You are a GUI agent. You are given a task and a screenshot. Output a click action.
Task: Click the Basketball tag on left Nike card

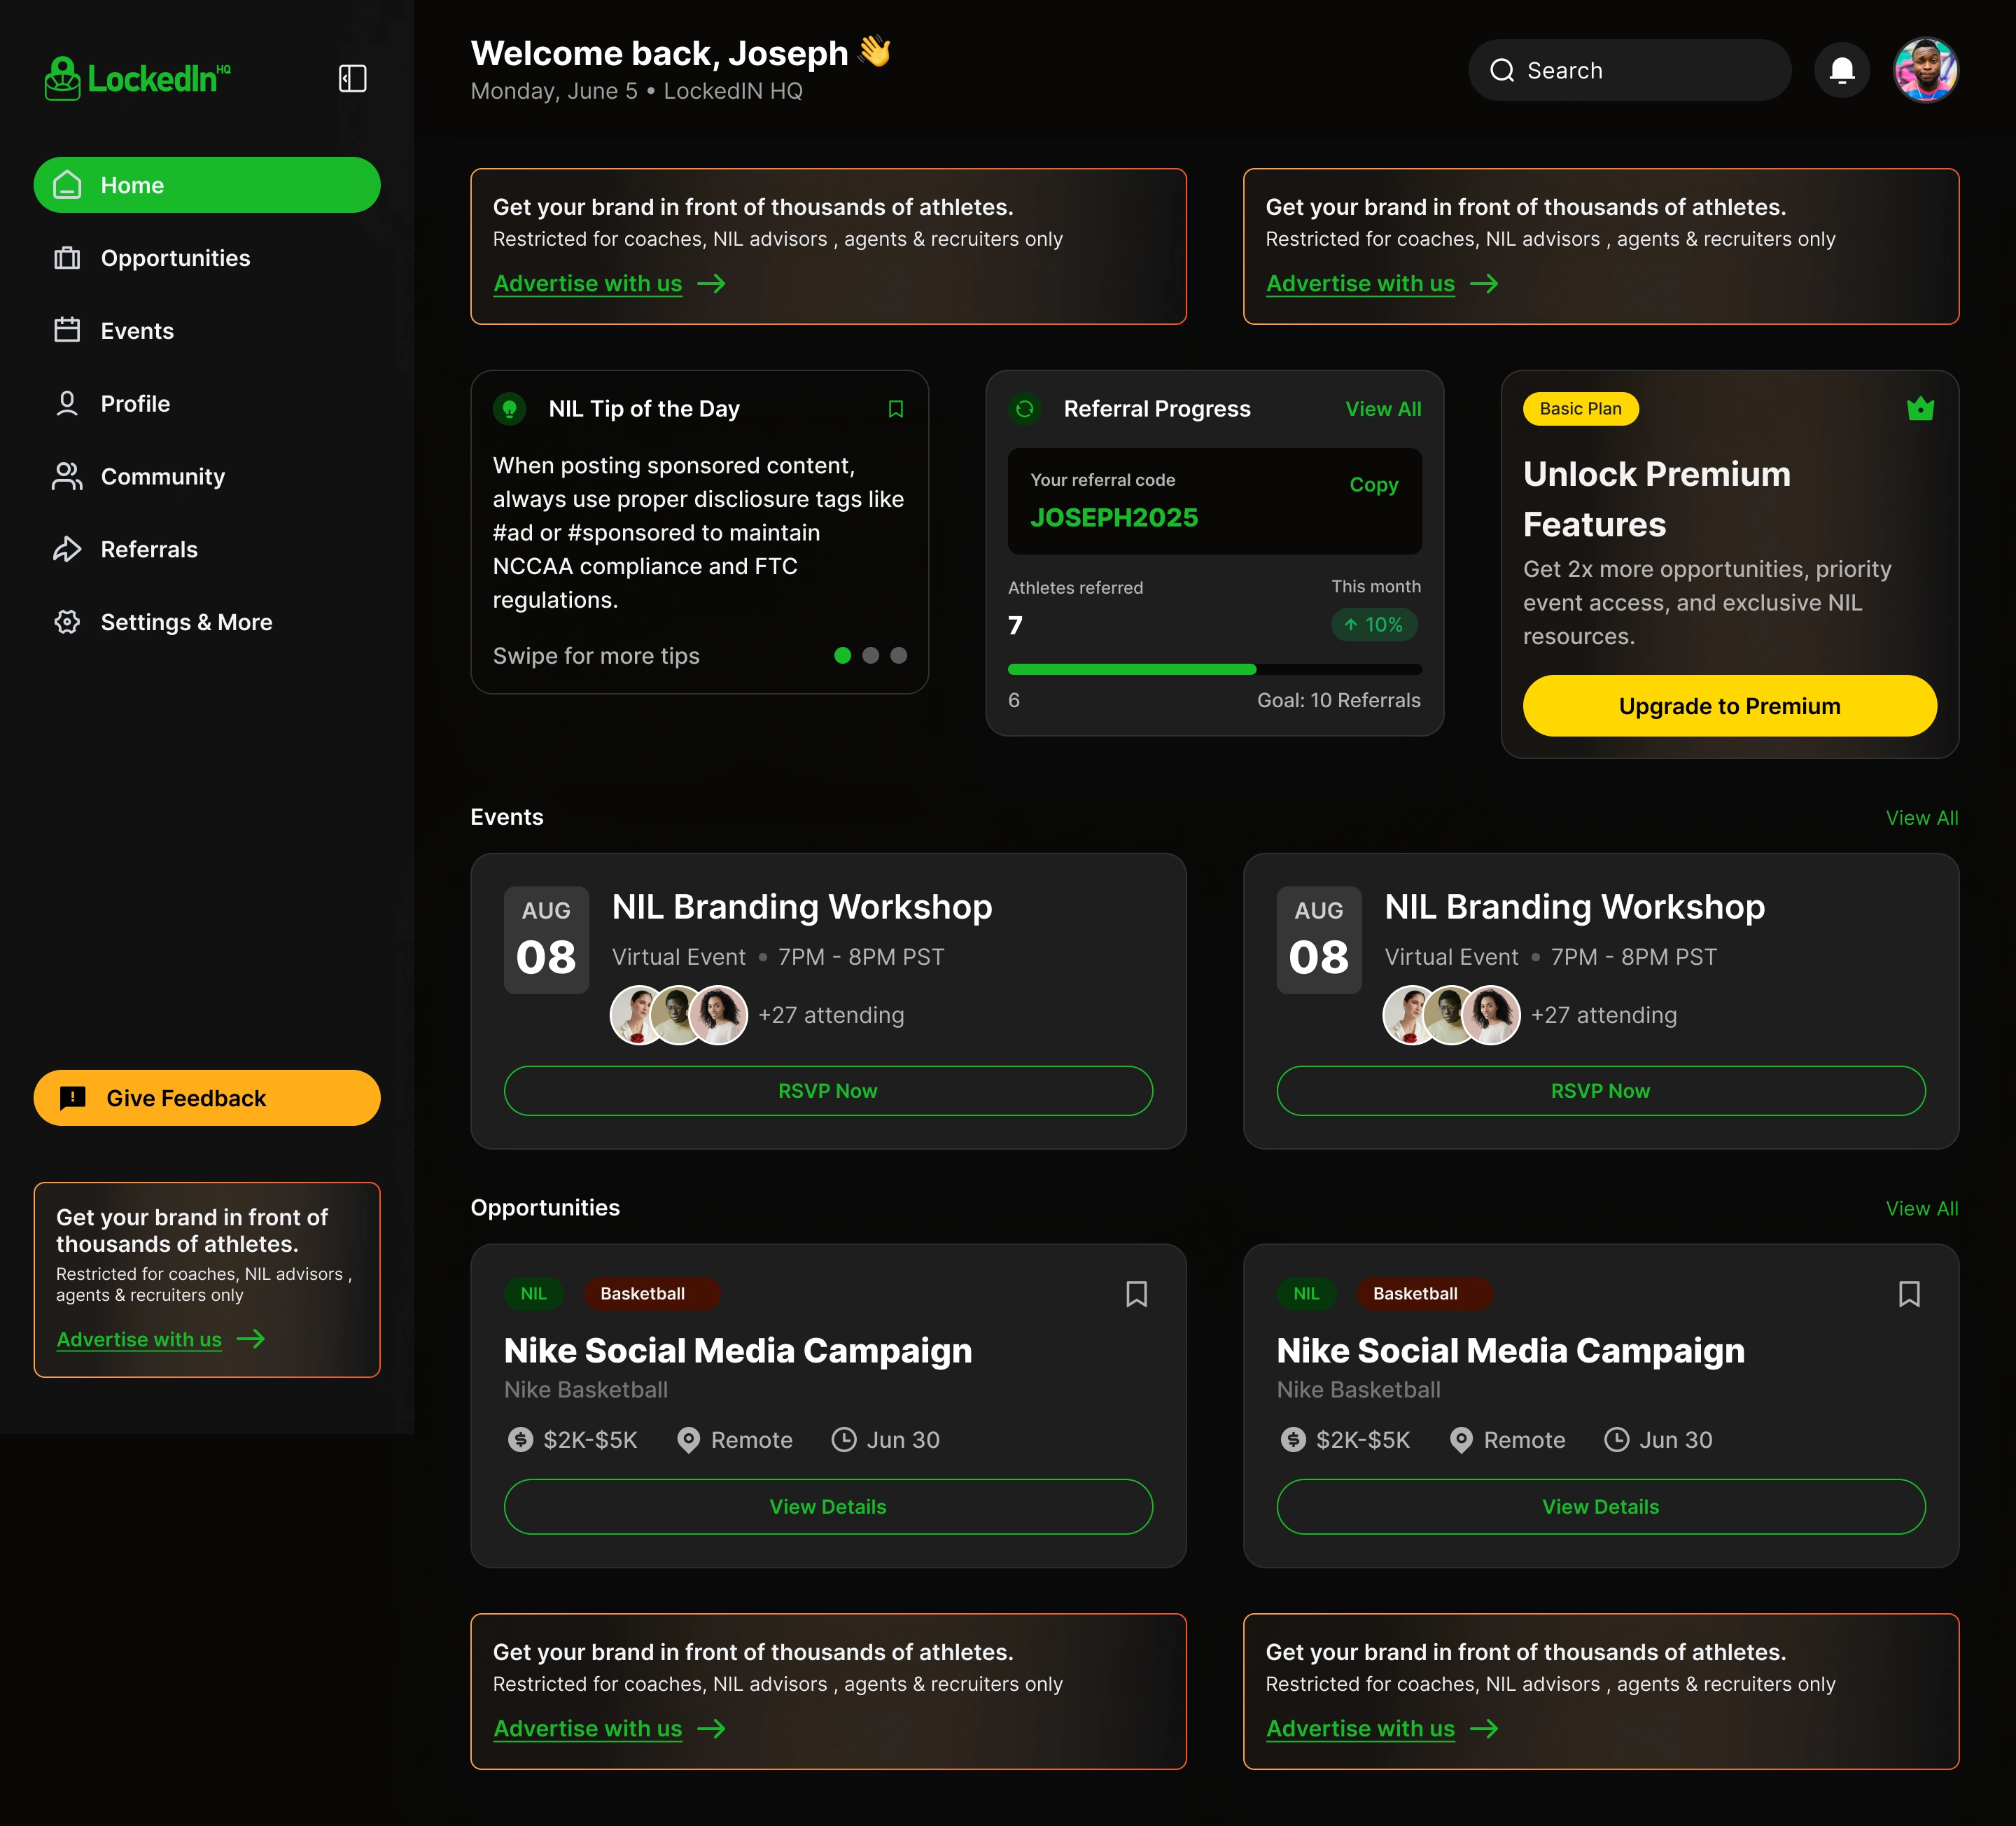click(x=651, y=1294)
